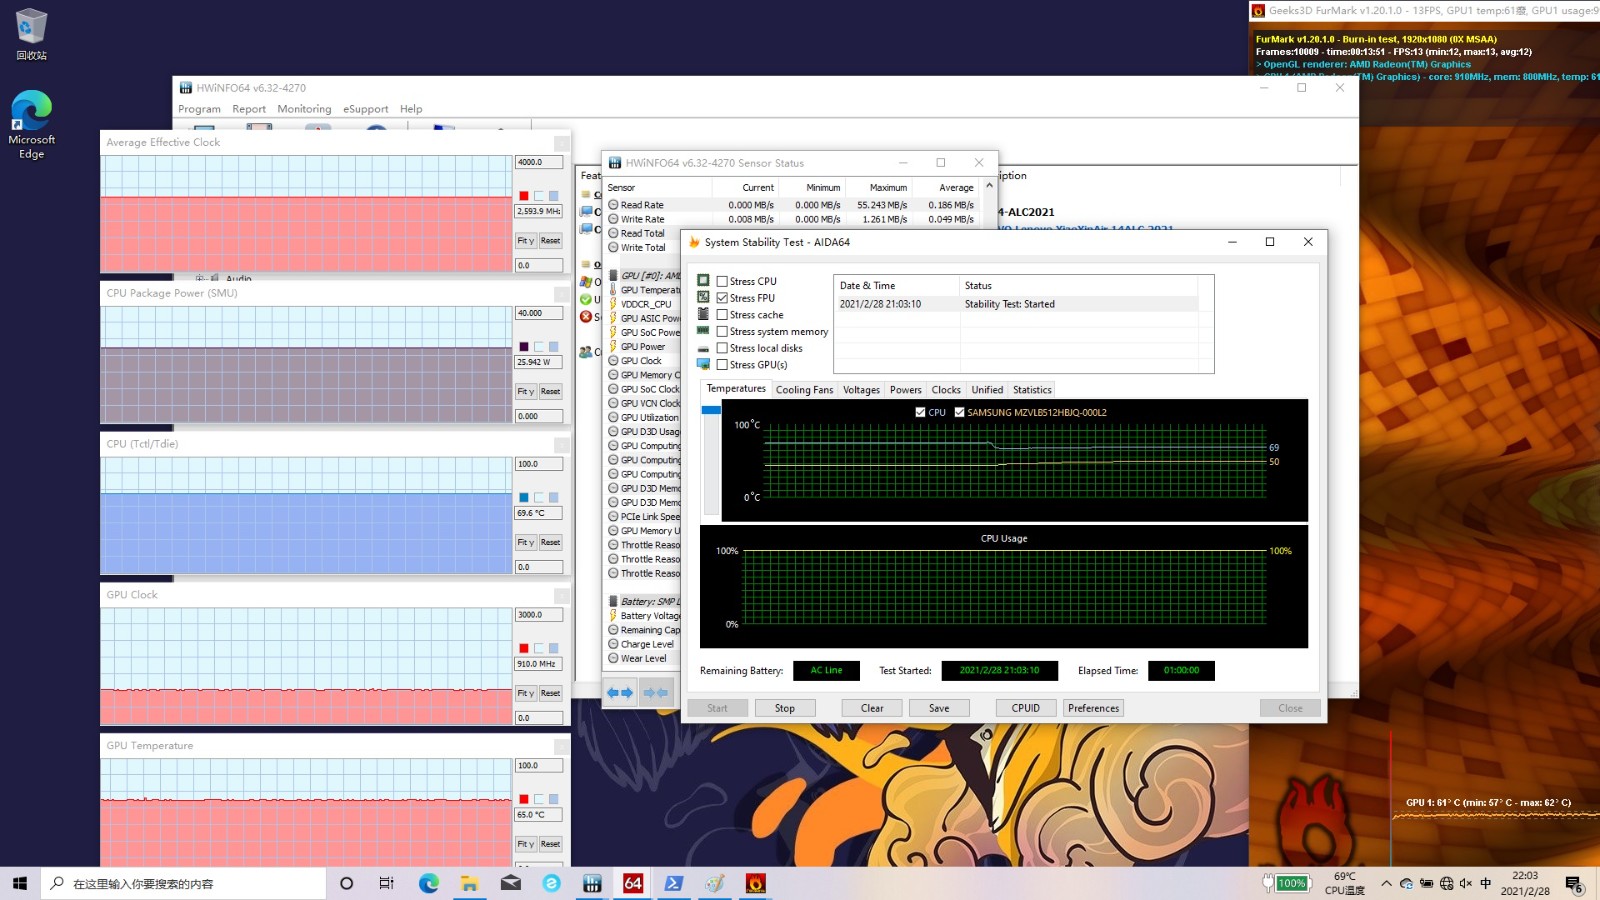Open CPUID from the AIDA64 window
Screen dimensions: 1600x900
[1026, 708]
